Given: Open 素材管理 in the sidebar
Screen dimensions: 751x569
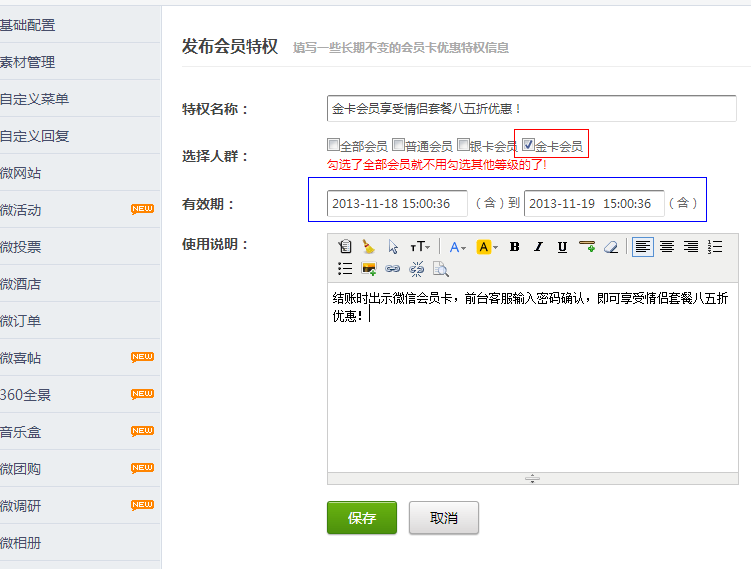Looking at the screenshot, I should pyautogui.click(x=28, y=62).
